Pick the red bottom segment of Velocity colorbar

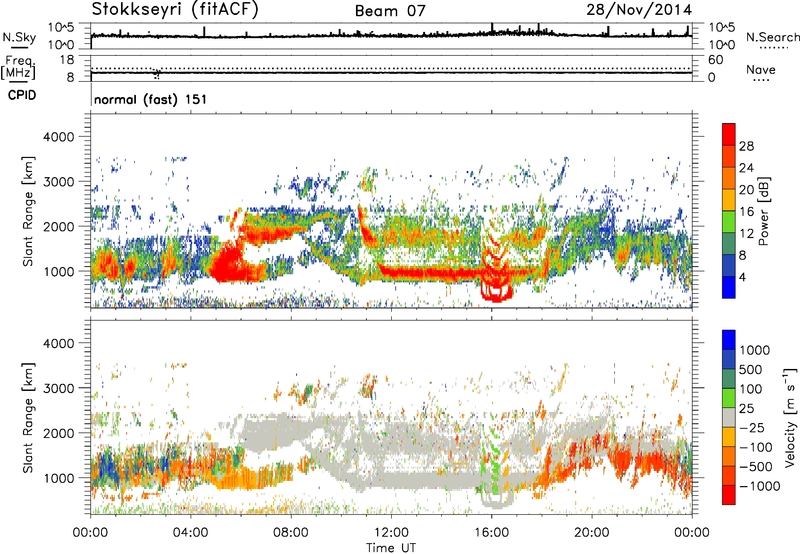coord(729,495)
